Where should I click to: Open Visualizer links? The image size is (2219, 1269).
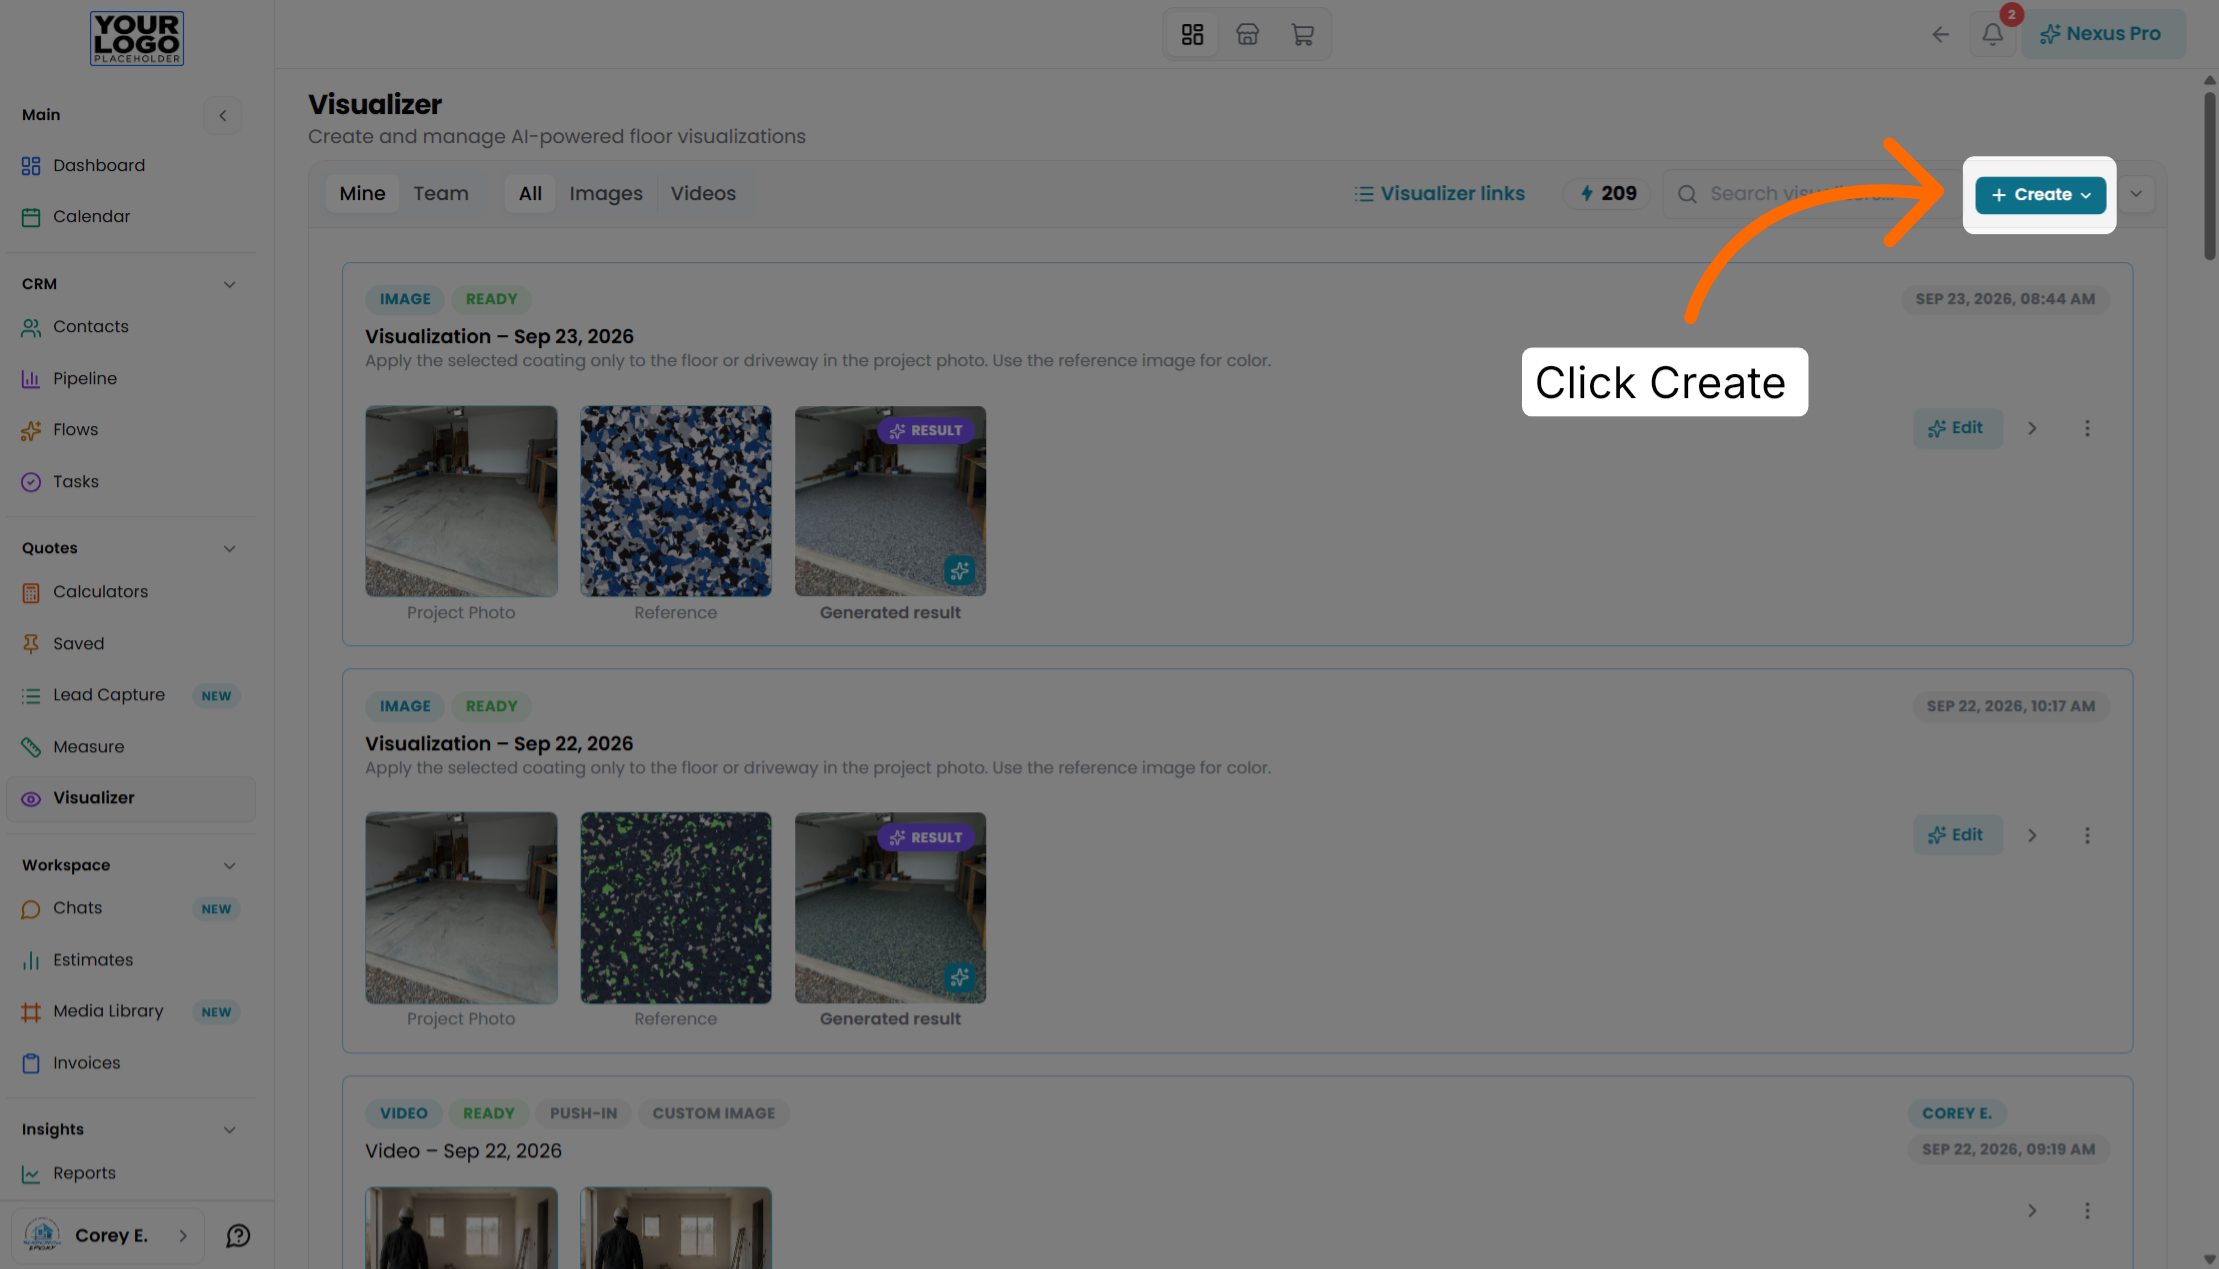pyautogui.click(x=1440, y=193)
